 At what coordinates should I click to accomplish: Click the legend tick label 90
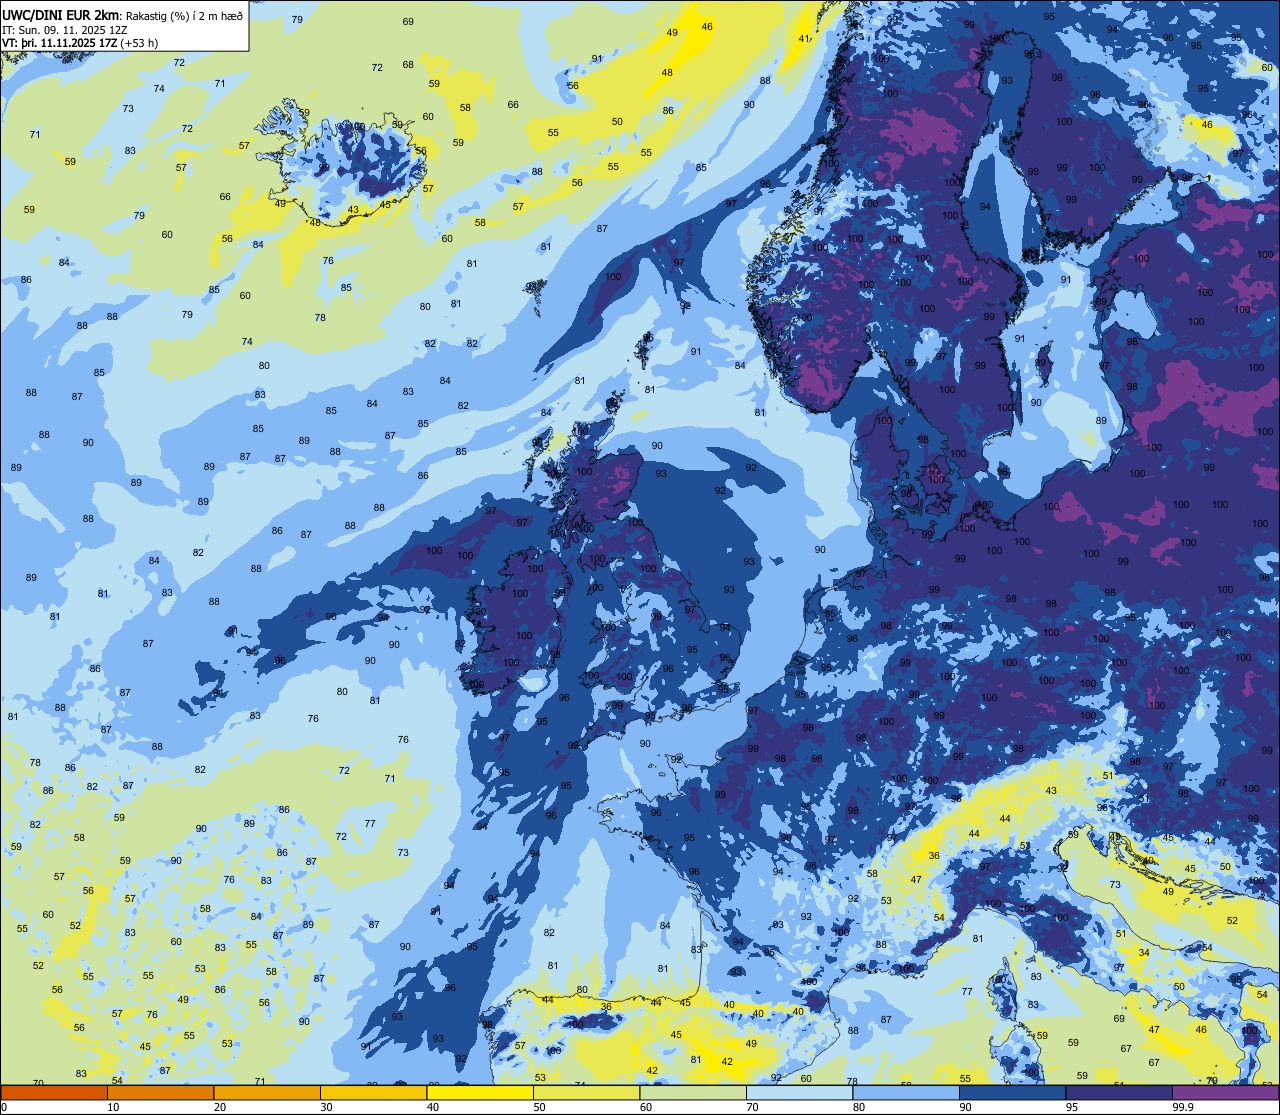pos(966,1107)
